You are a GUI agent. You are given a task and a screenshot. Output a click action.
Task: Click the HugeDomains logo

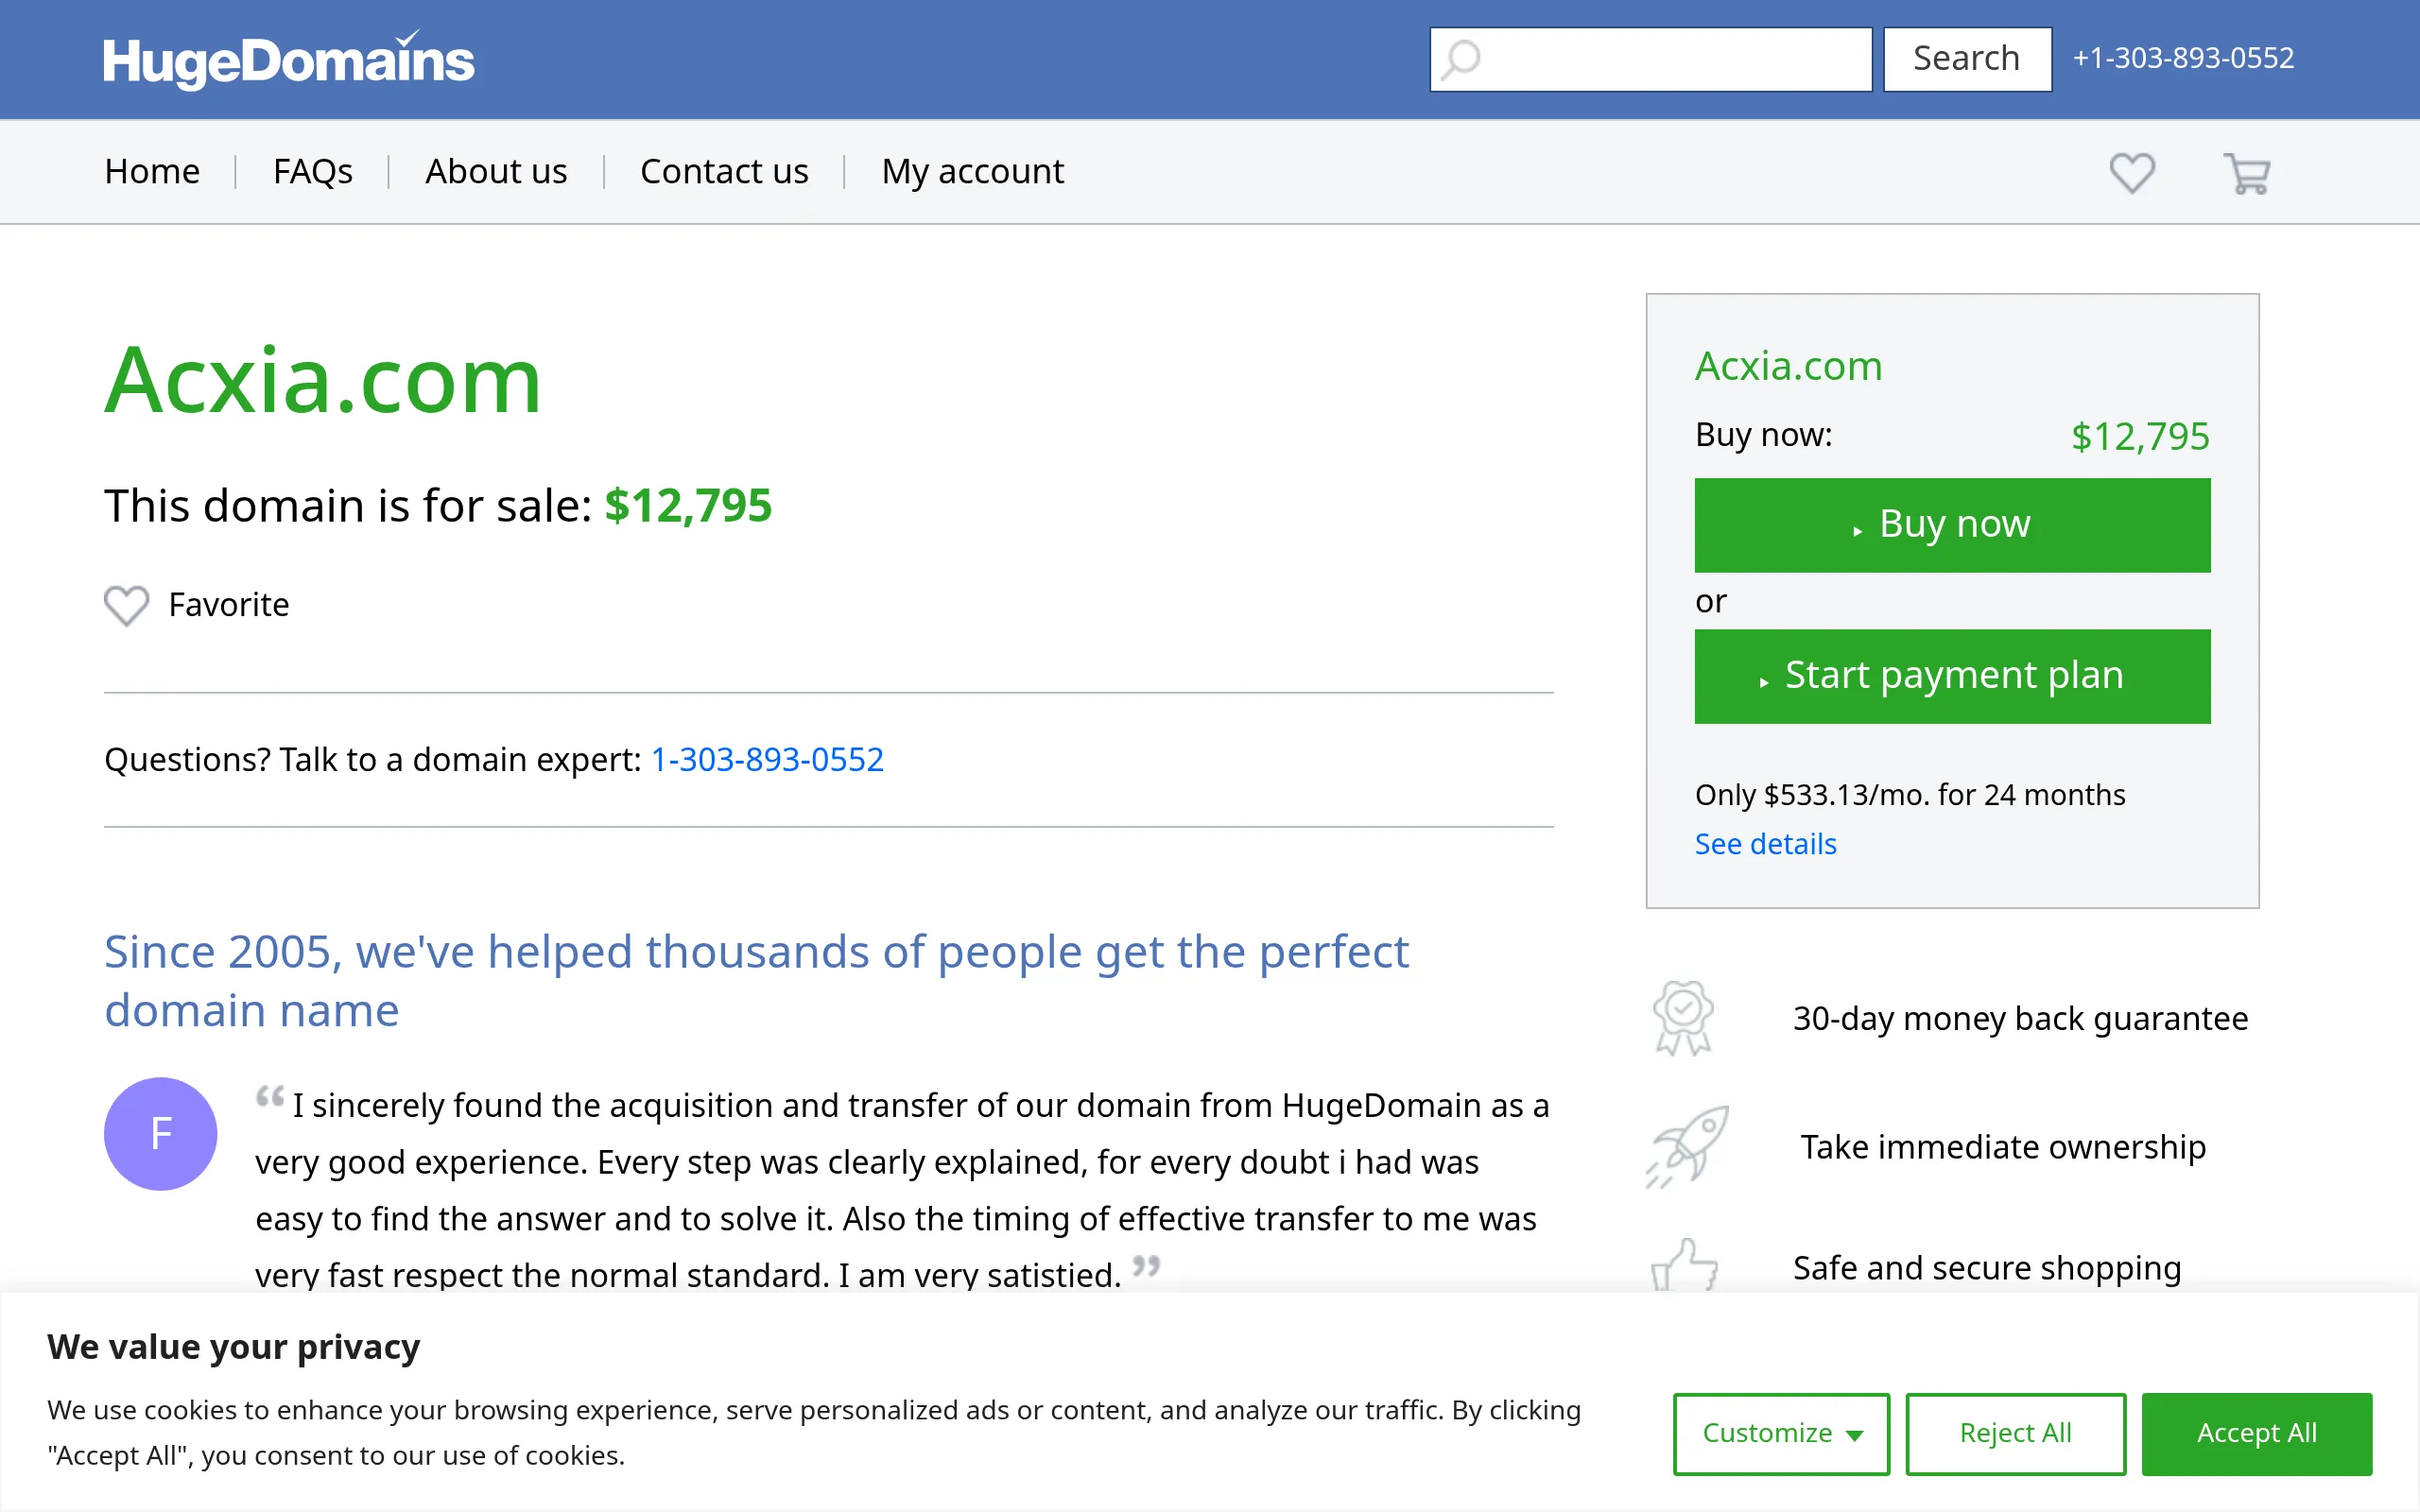288,60
